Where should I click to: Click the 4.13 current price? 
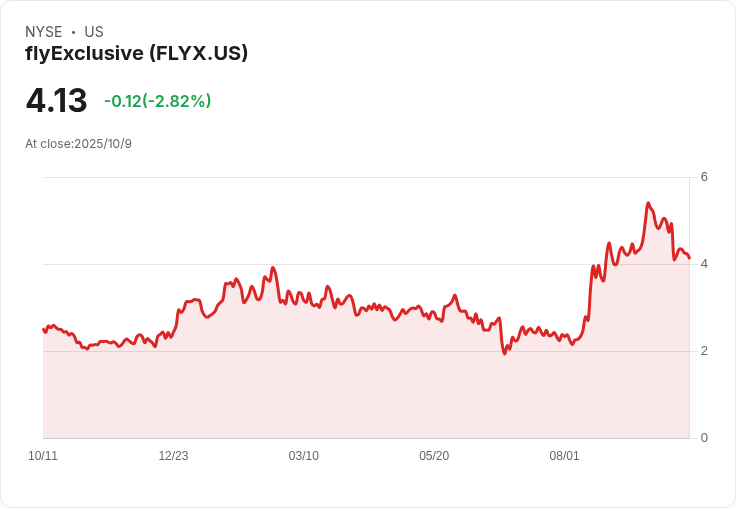(56, 101)
